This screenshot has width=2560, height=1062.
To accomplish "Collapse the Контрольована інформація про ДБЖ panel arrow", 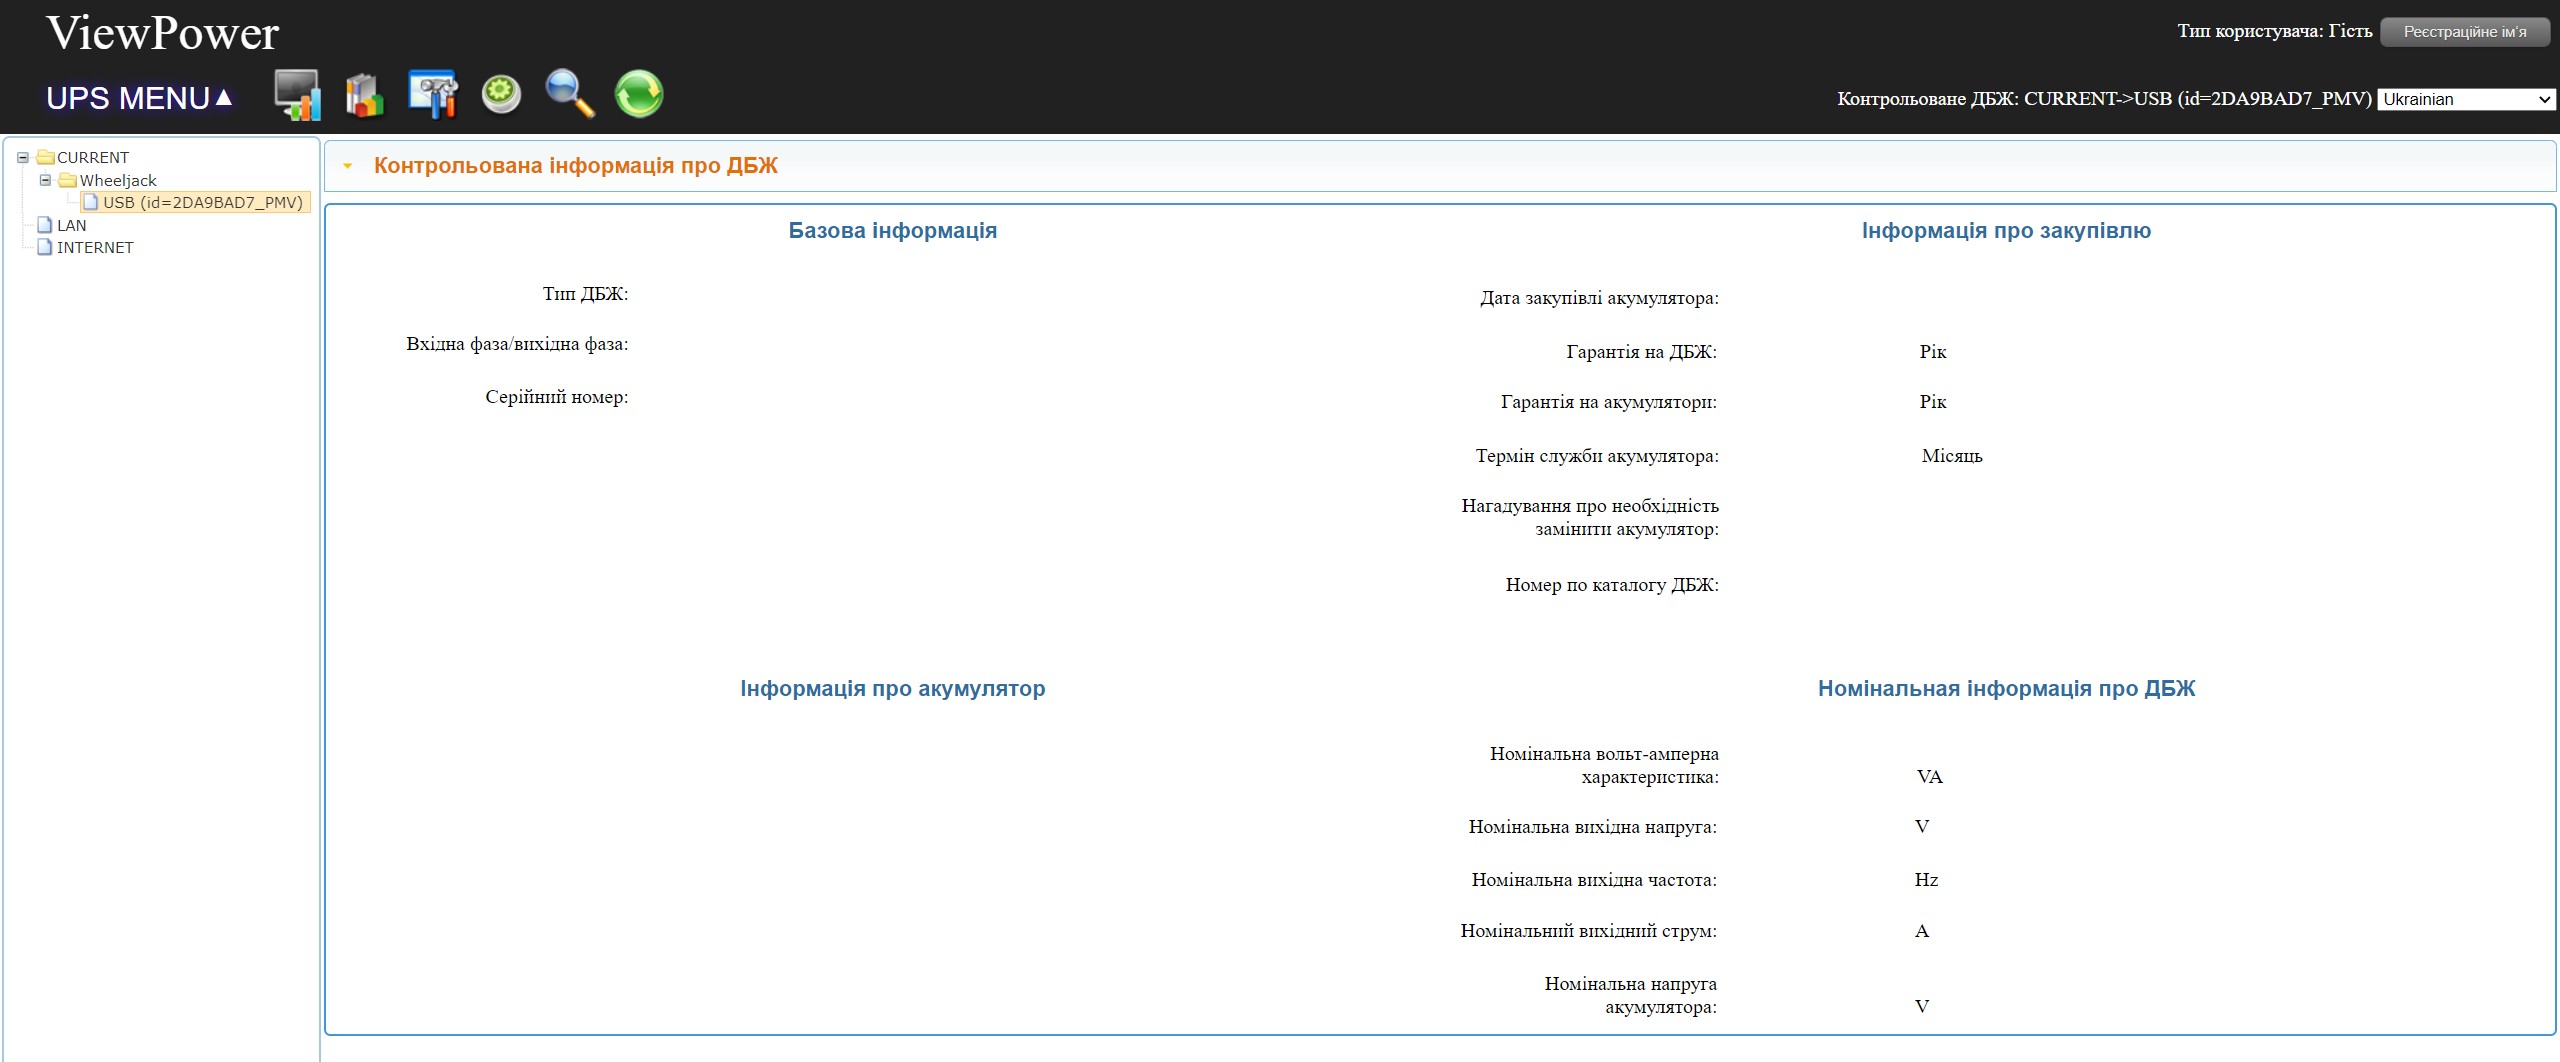I will [348, 166].
